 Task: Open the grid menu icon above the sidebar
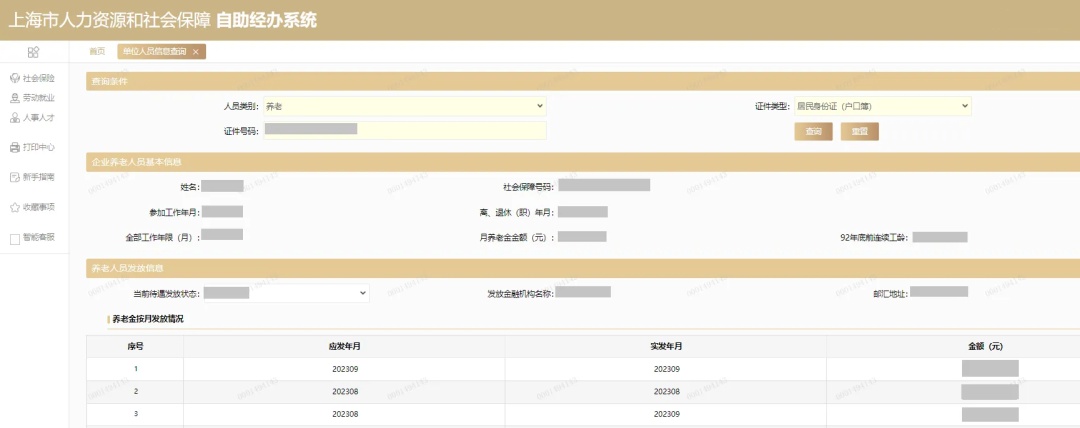pyautogui.click(x=33, y=52)
